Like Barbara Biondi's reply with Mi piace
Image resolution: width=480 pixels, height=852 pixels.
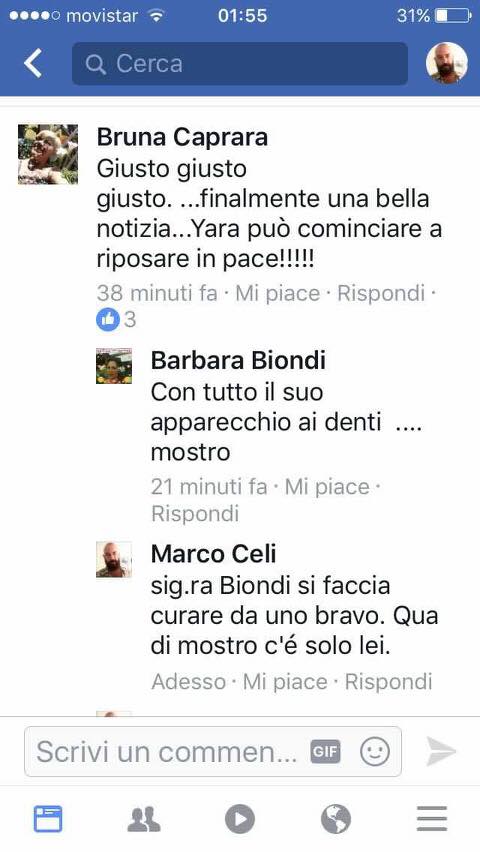coord(327,487)
